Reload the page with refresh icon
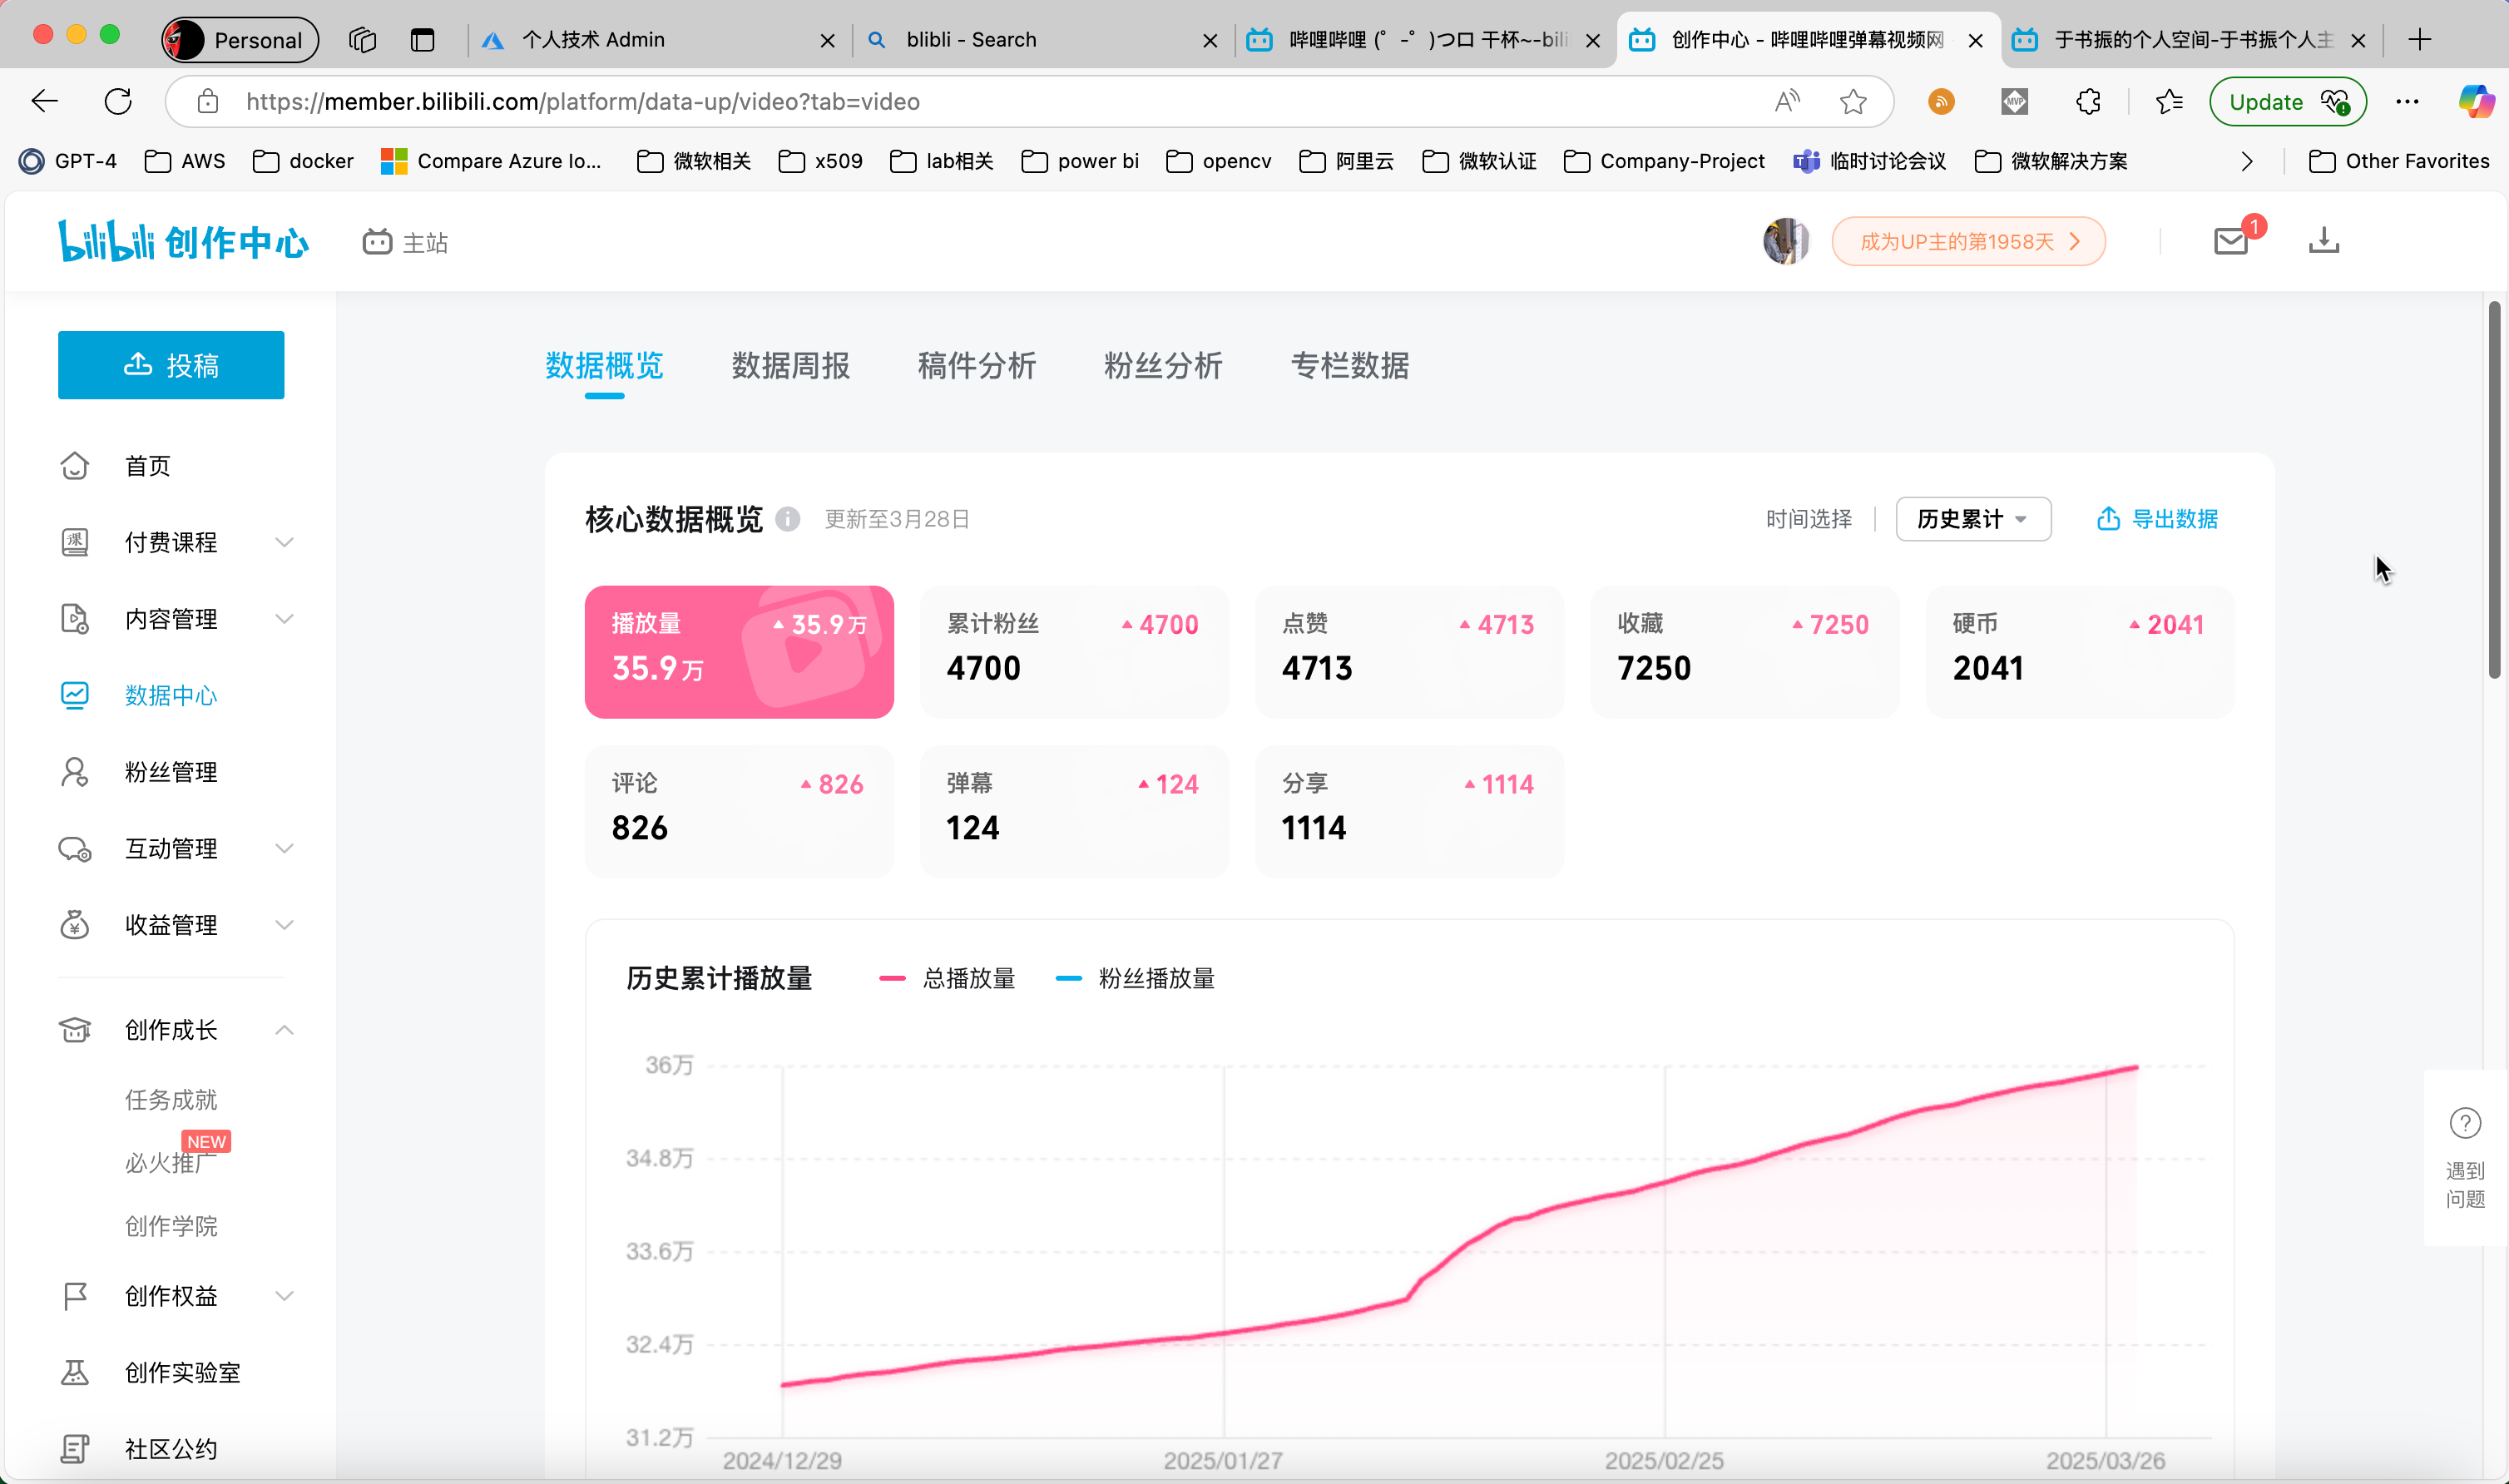2509x1484 pixels. [x=118, y=101]
